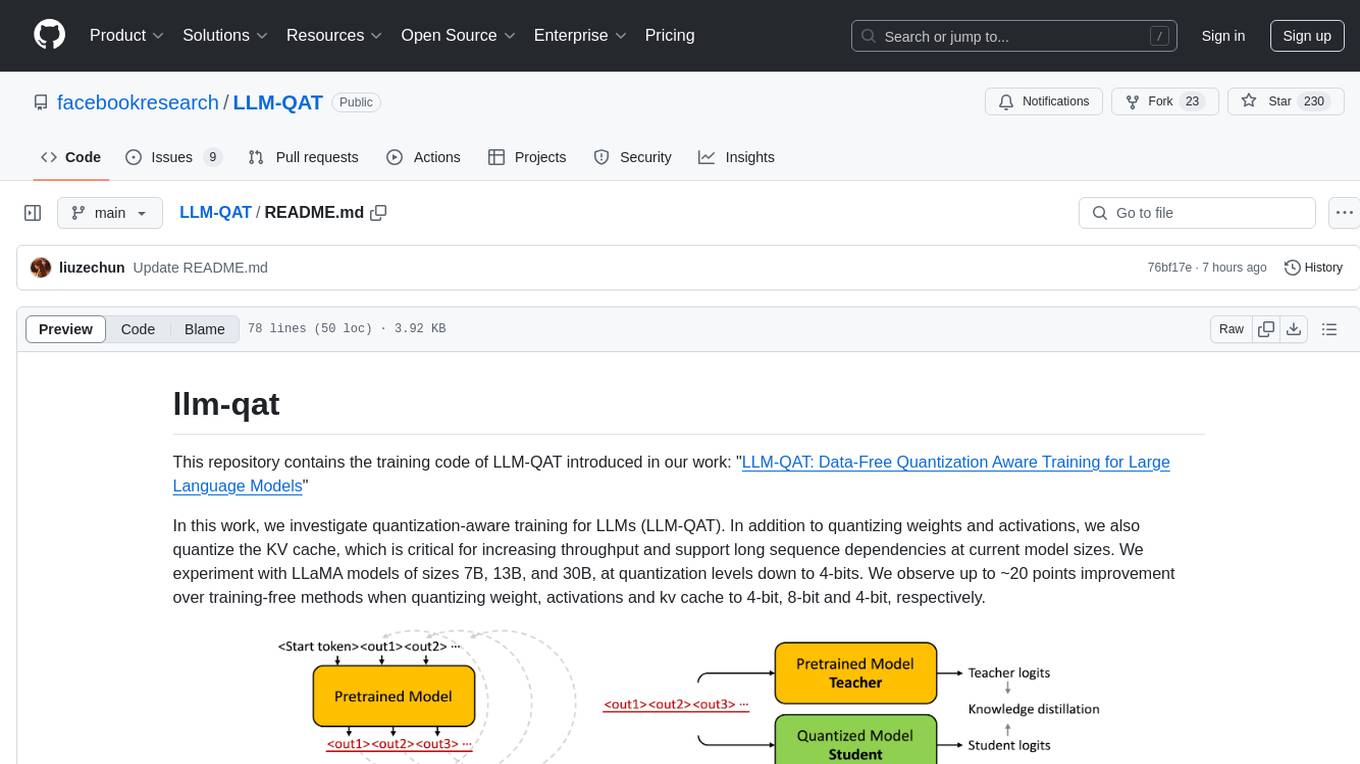
Task: Select the Preview view
Action: [66, 329]
